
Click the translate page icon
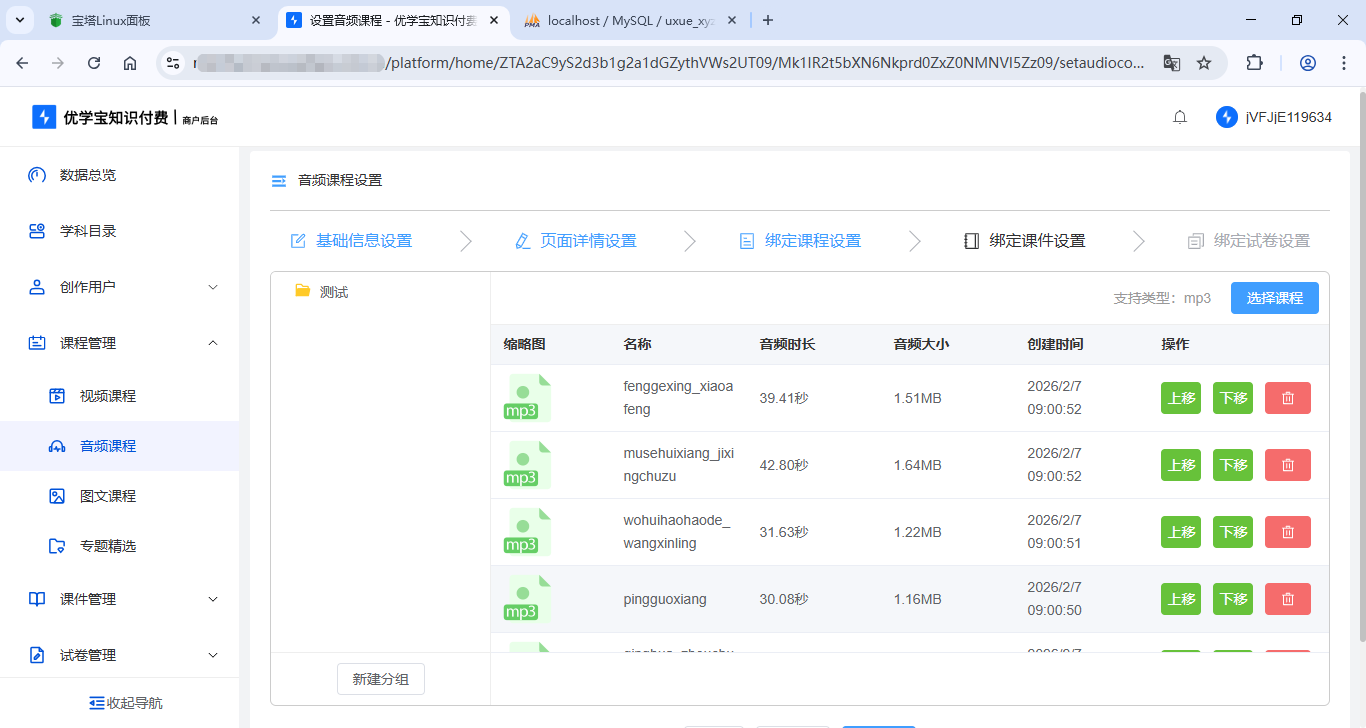coord(1171,63)
